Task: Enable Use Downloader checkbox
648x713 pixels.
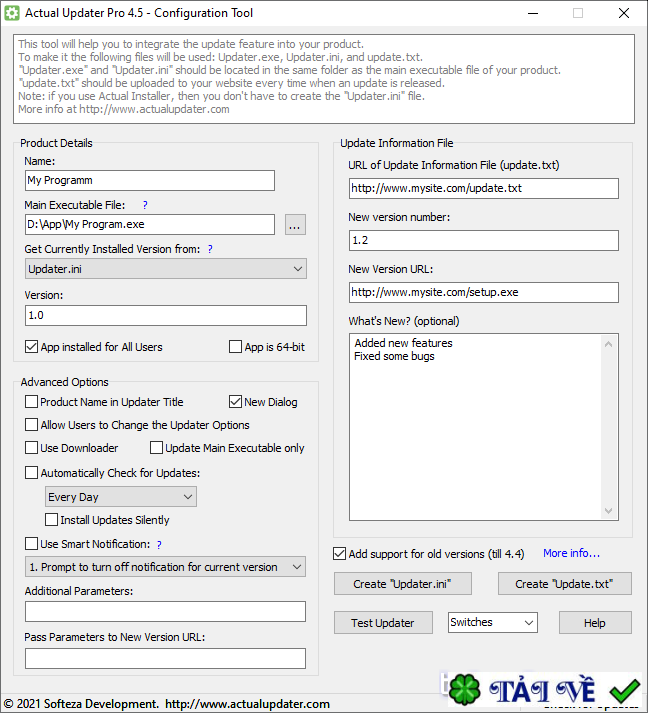Action: (32, 448)
